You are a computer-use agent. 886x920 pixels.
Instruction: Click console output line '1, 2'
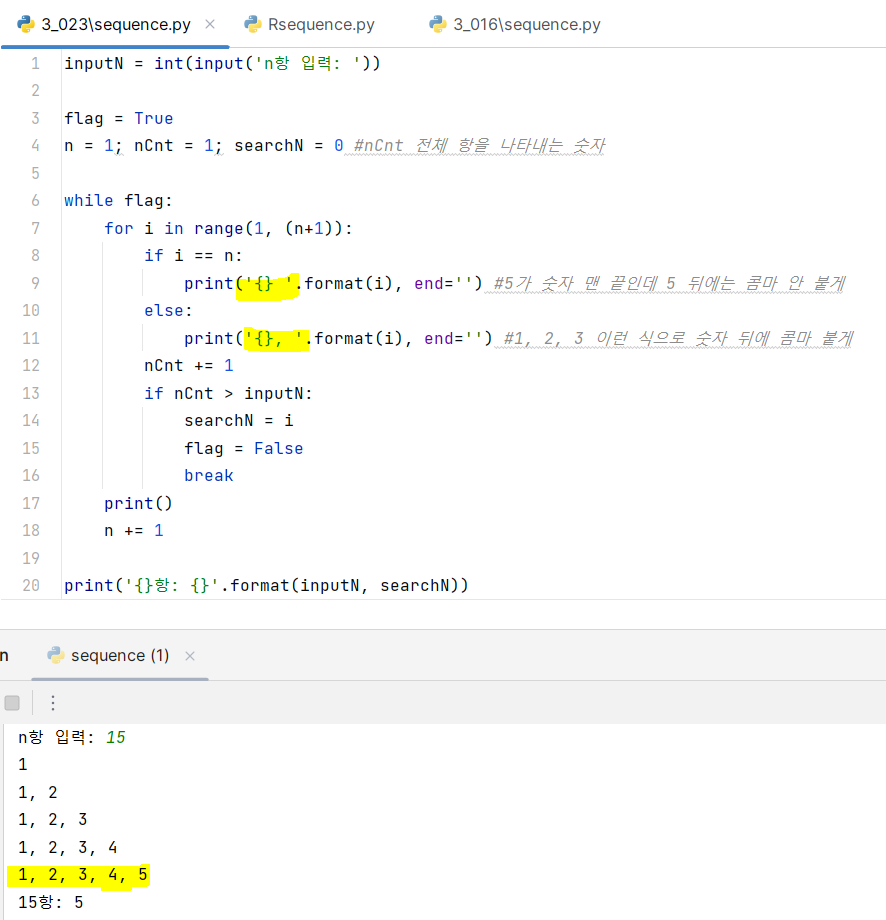pos(38,793)
